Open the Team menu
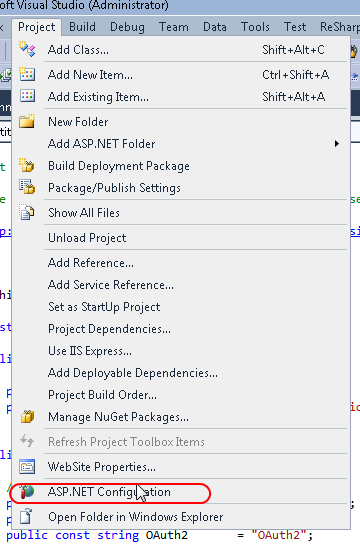The height and width of the screenshot is (546, 360). 174,27
